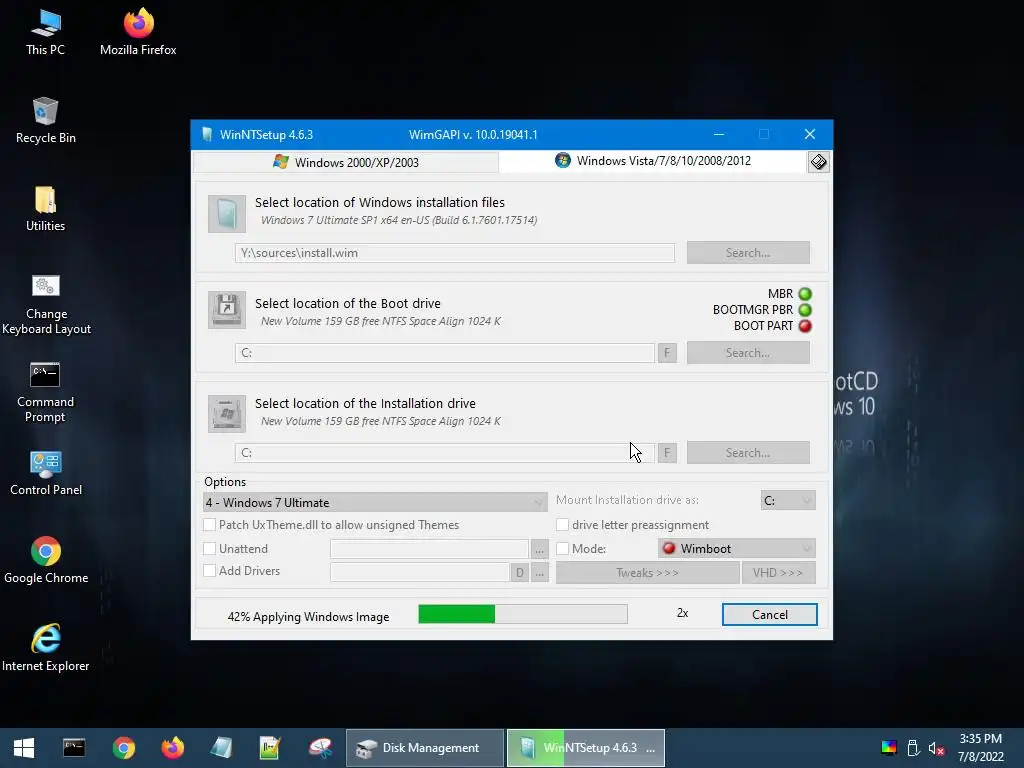This screenshot has width=1024, height=768.
Task: Toggle the Unattend checkbox
Action: tap(210, 549)
